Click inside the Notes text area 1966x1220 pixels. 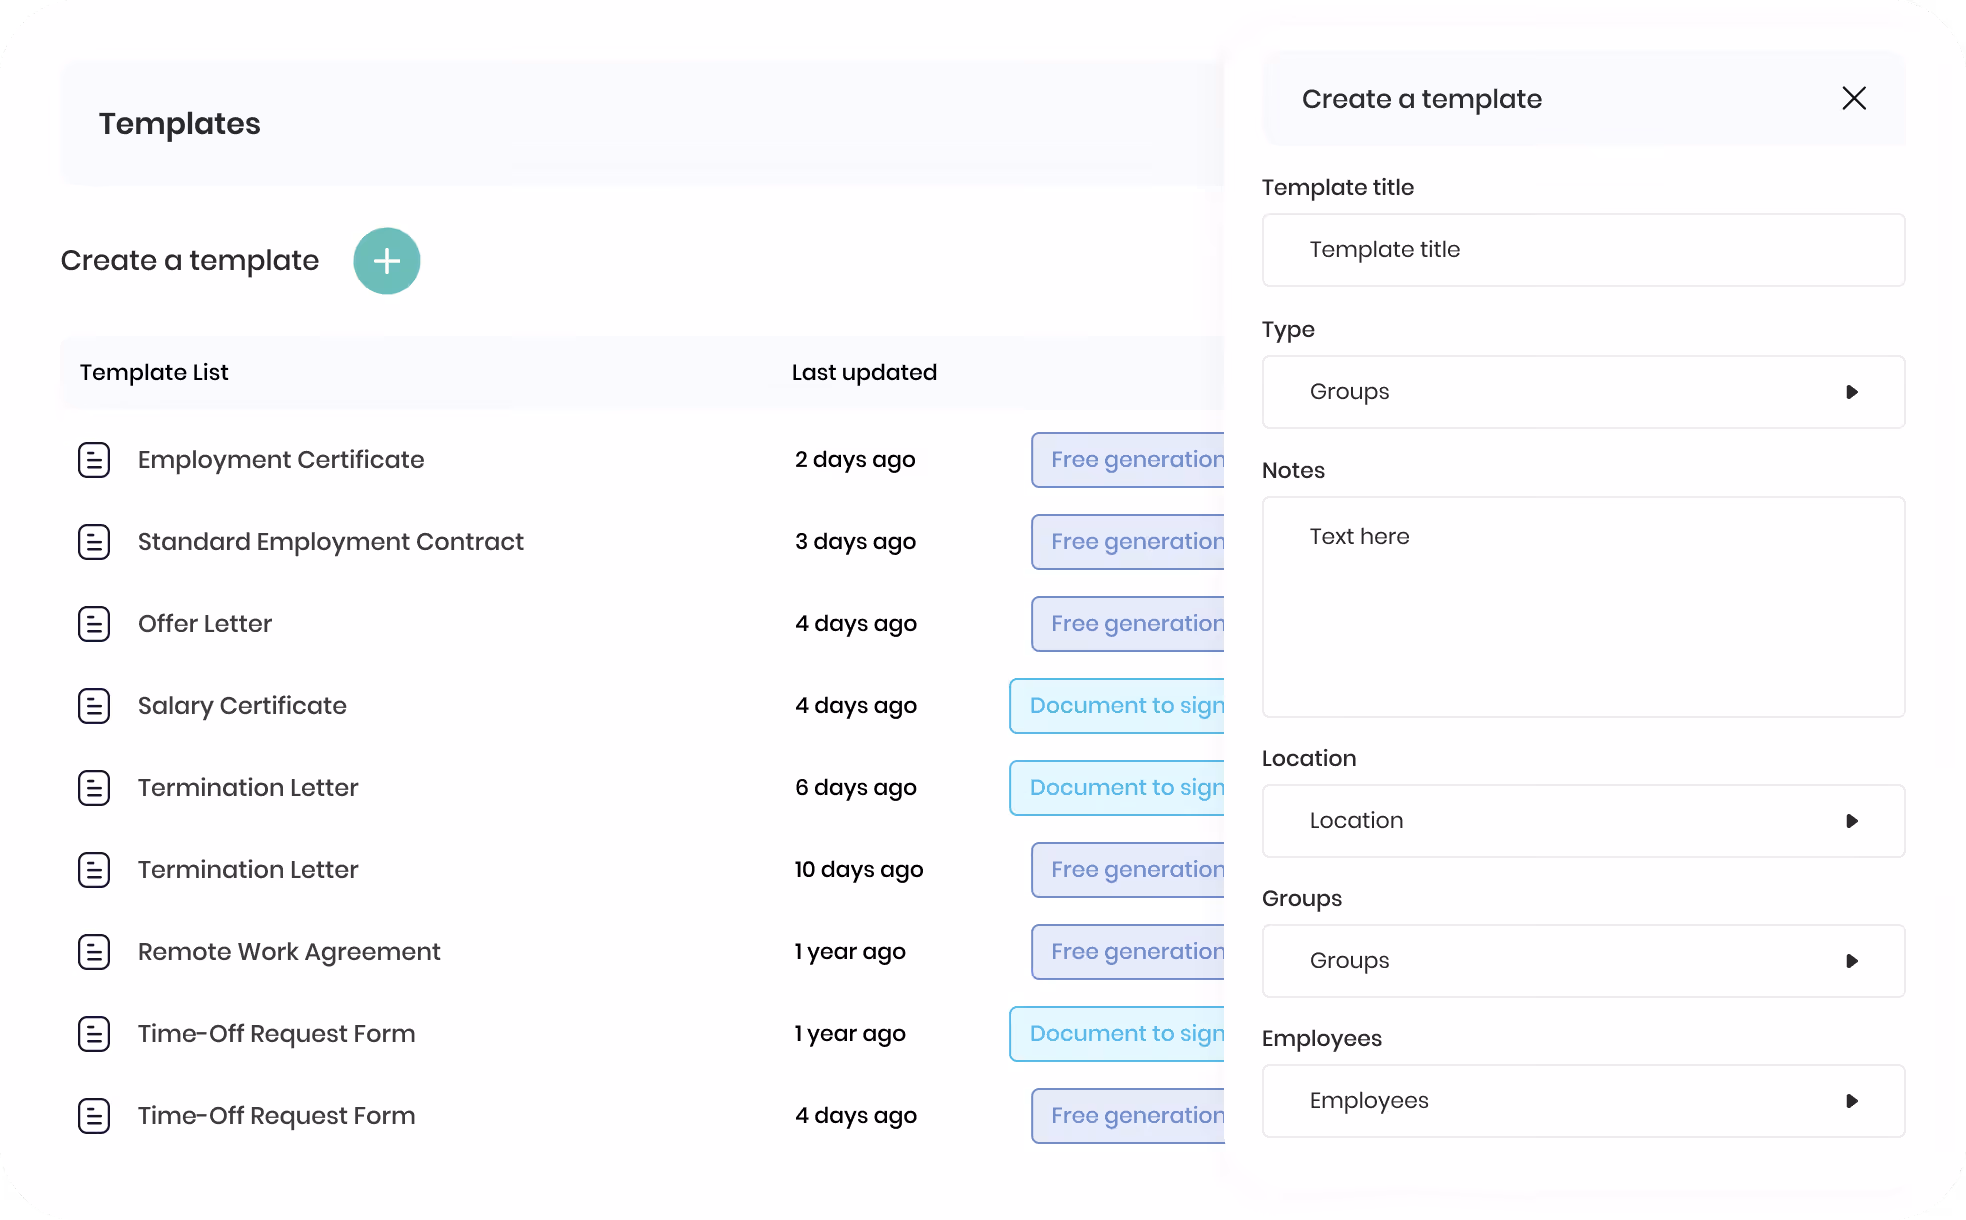click(x=1584, y=607)
